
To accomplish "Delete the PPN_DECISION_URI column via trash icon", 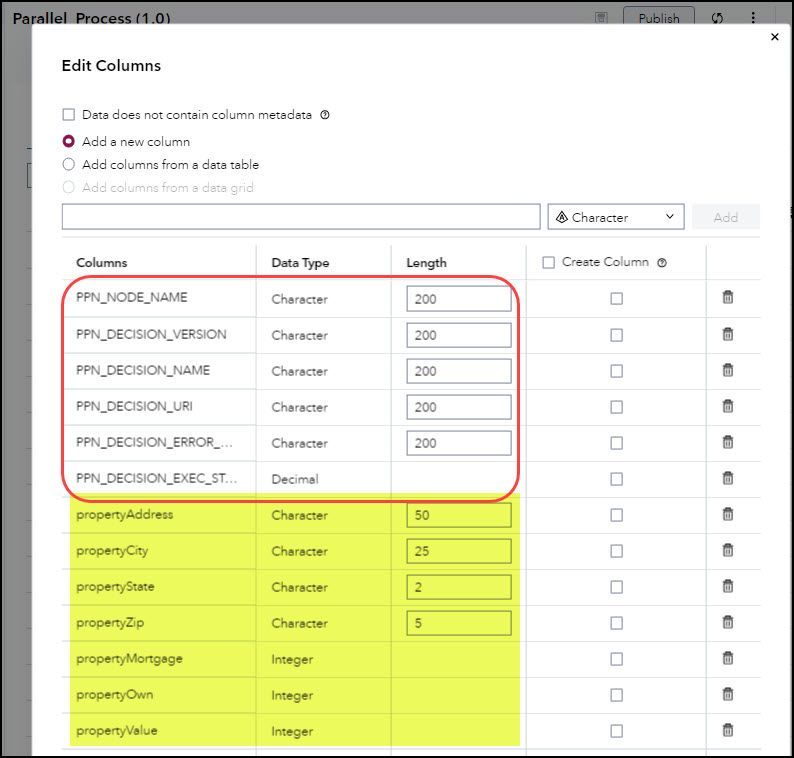I will click(x=728, y=406).
